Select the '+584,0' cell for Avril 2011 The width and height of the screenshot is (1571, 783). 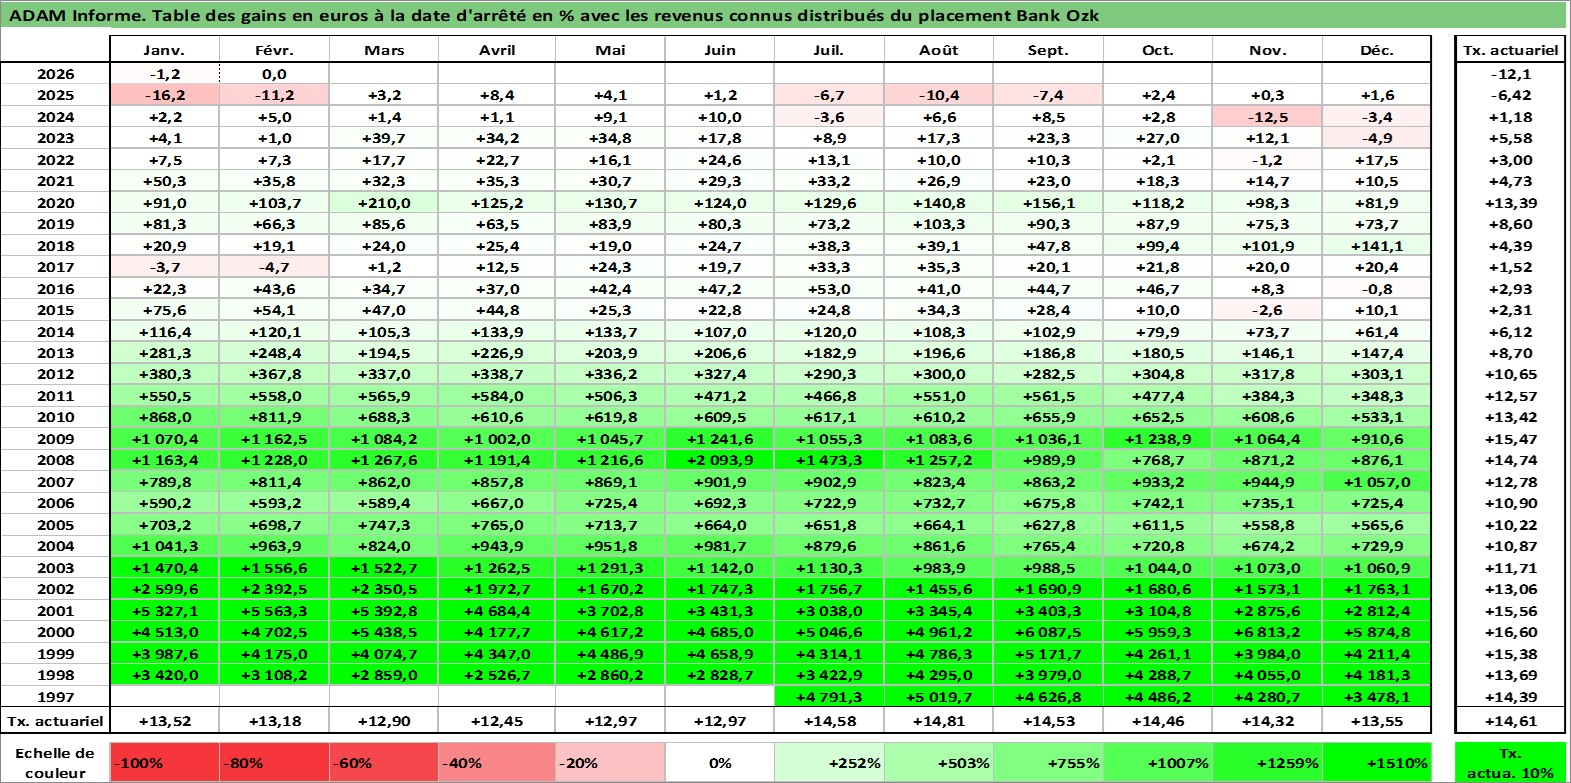point(497,396)
